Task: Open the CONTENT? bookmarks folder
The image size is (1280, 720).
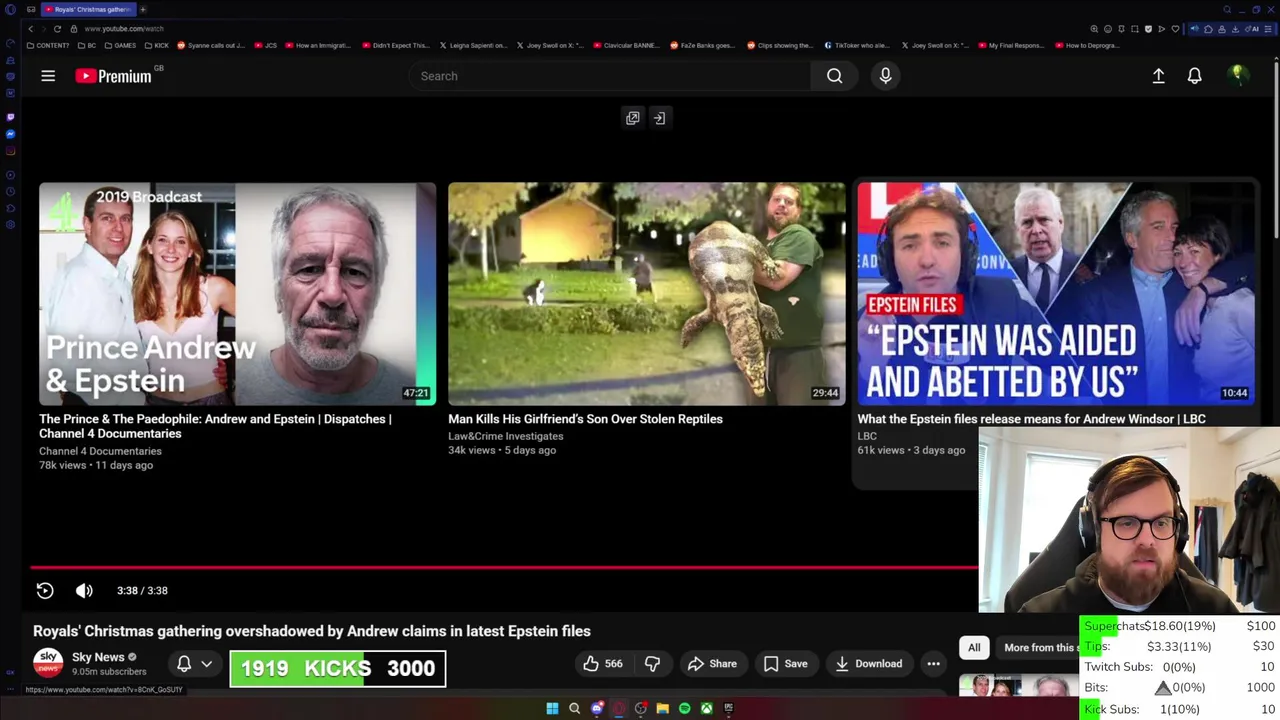Action: 48,45
